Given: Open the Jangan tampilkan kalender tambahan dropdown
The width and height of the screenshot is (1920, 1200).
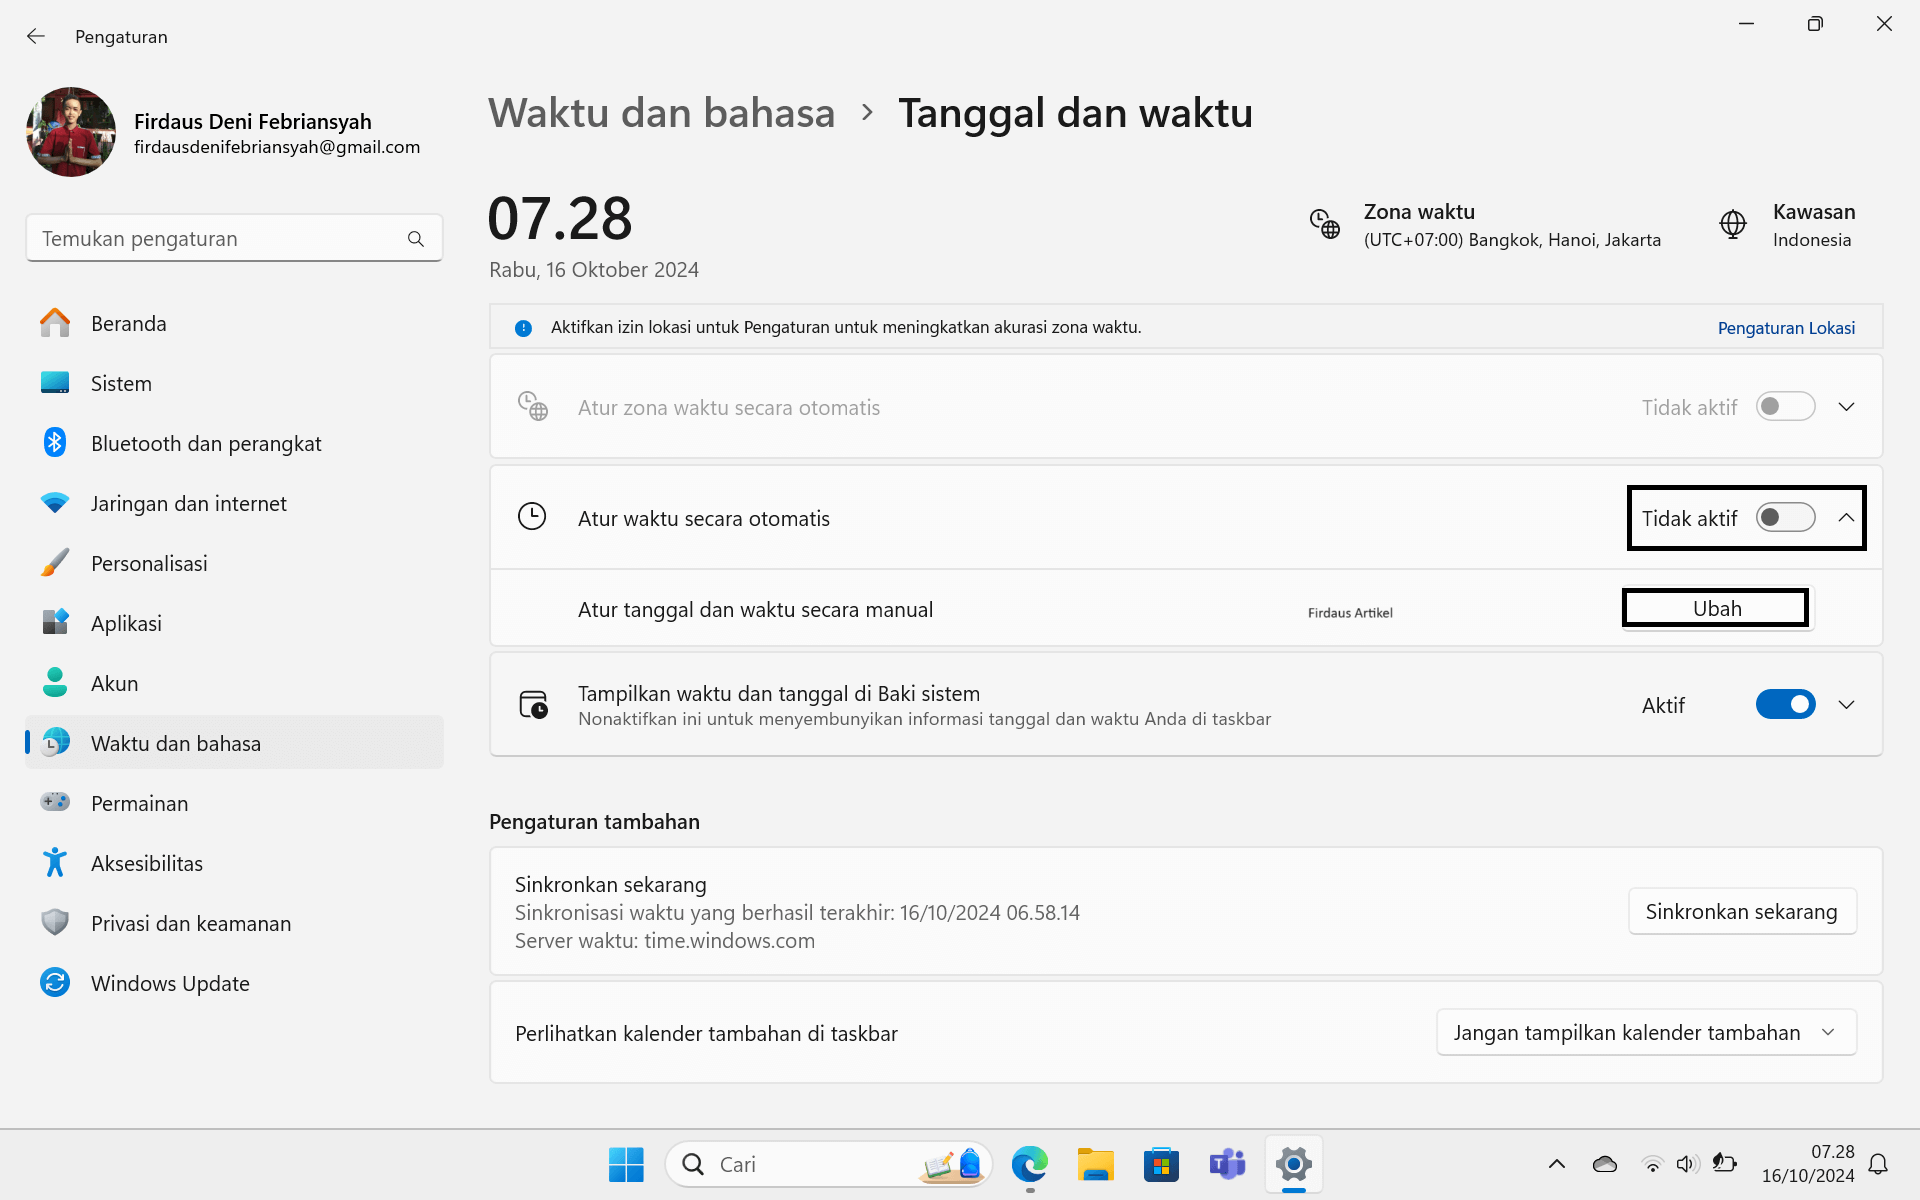Looking at the screenshot, I should [1646, 1033].
